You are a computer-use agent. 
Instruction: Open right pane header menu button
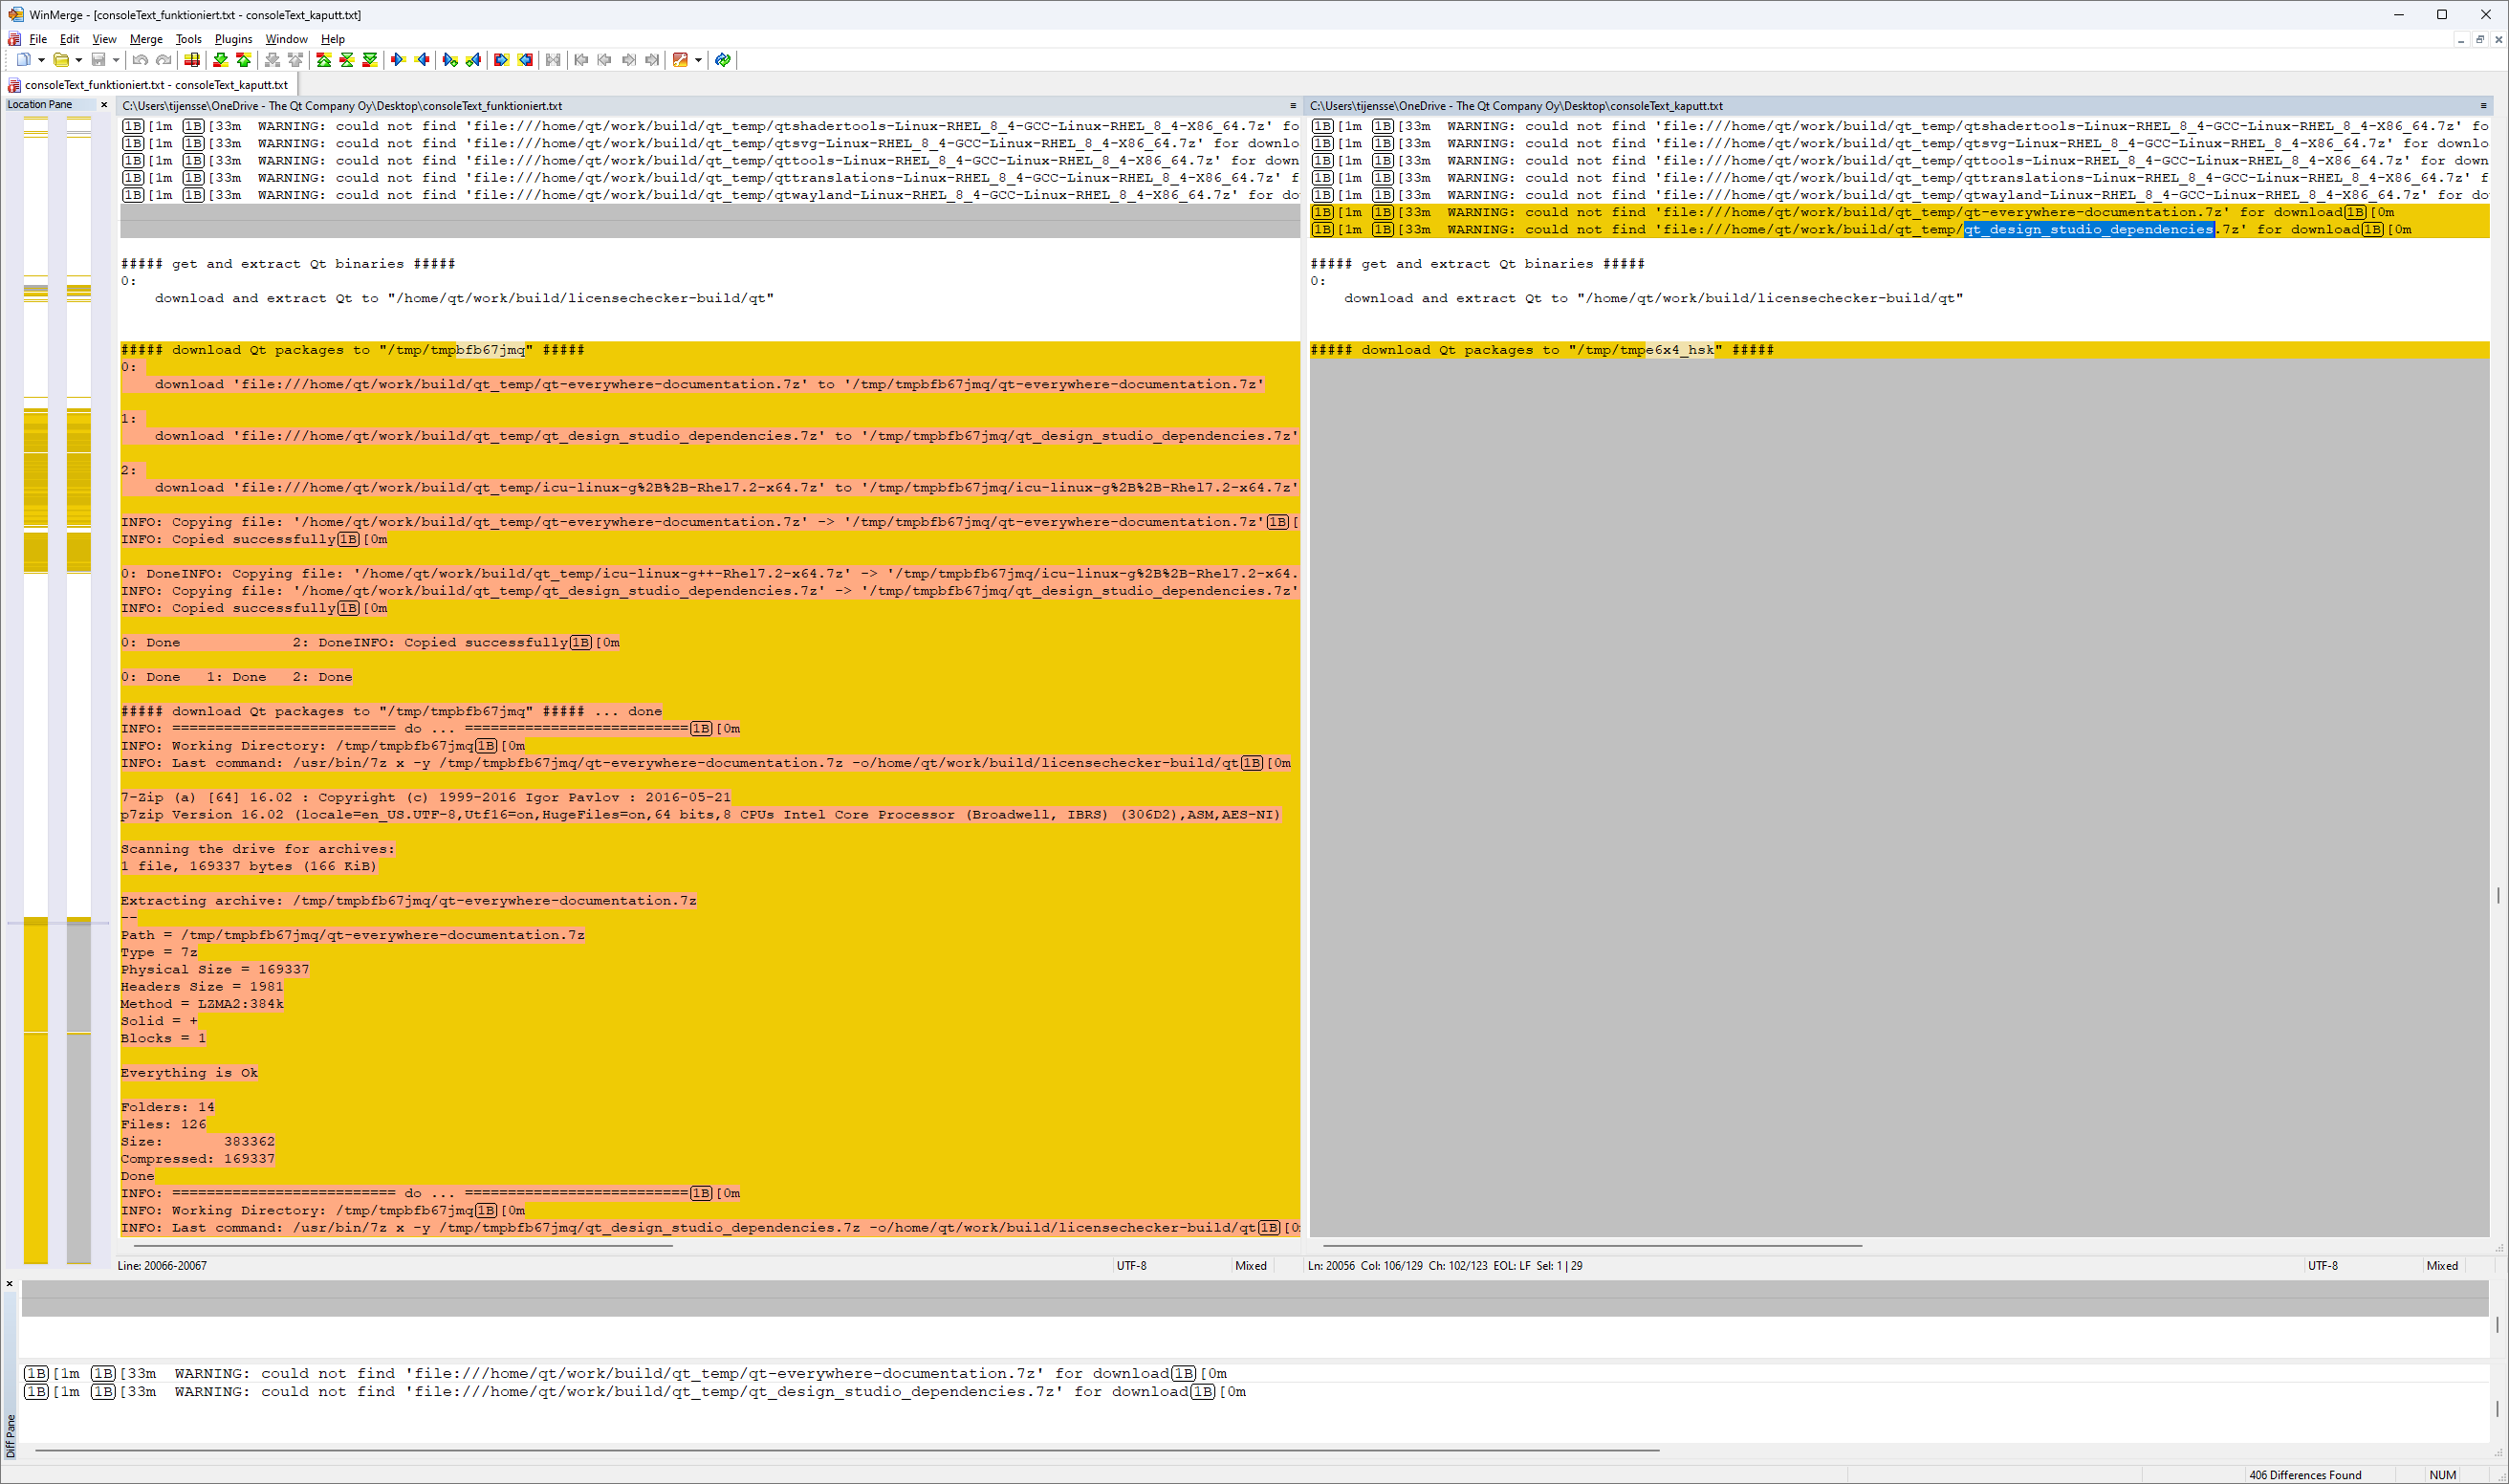point(2483,106)
